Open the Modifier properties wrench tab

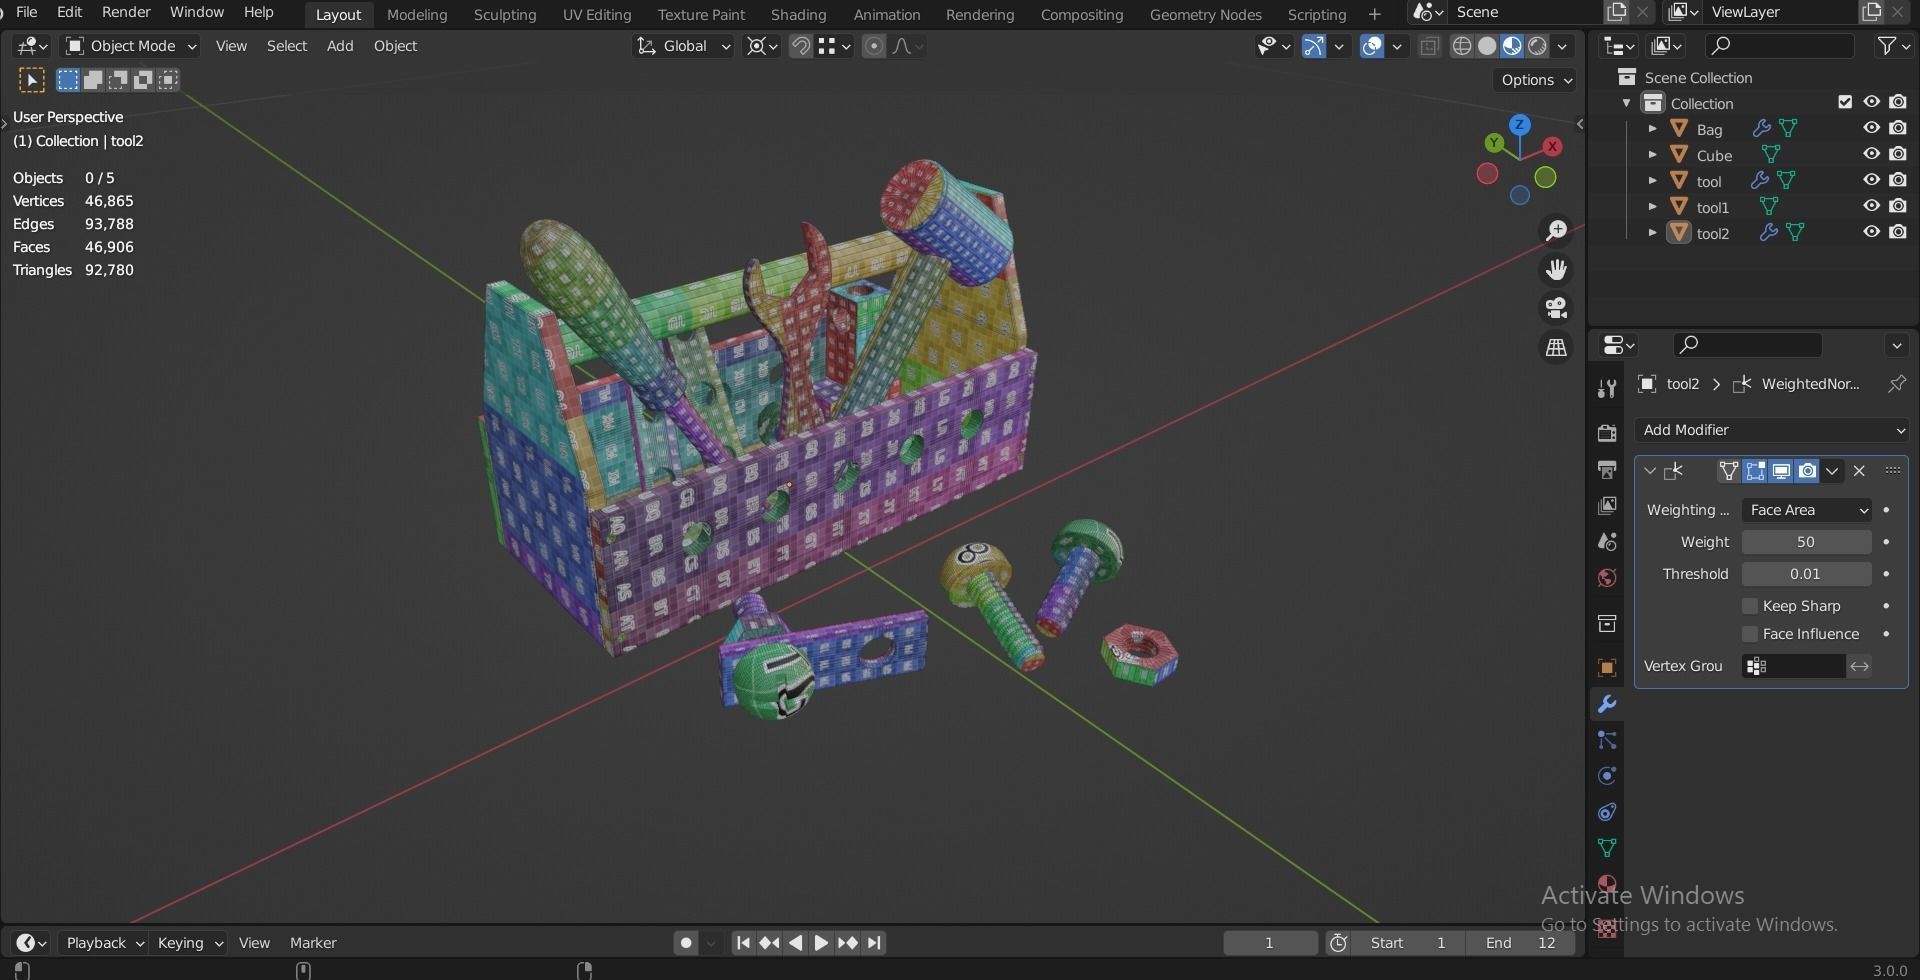[x=1607, y=704]
